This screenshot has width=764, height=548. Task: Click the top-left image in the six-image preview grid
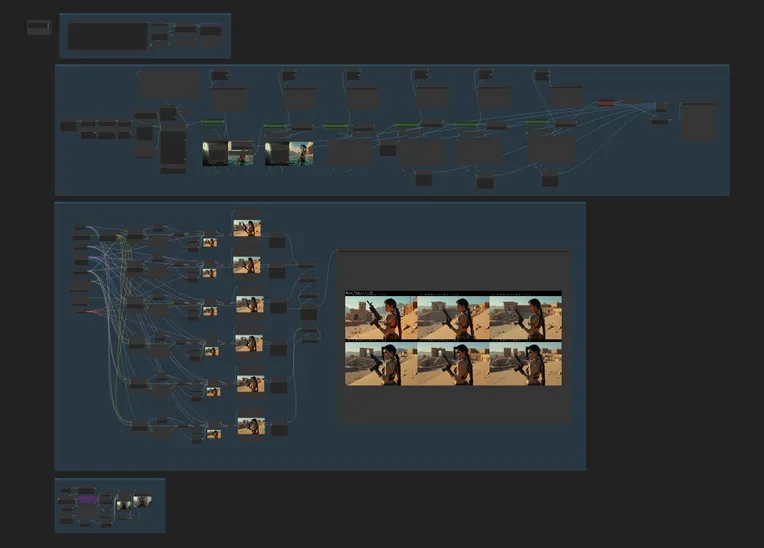tap(380, 317)
